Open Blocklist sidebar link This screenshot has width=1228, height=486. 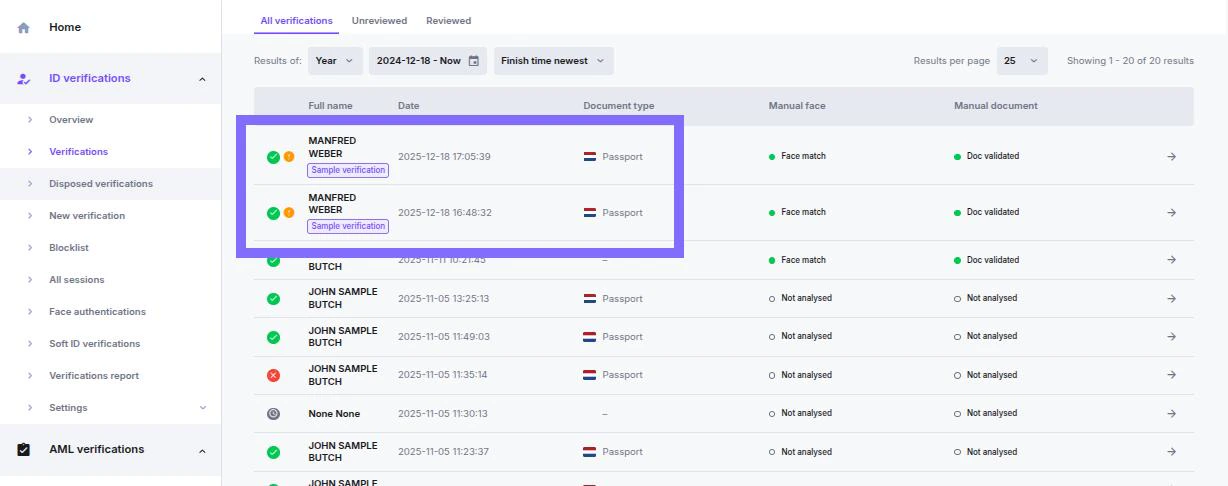69,248
